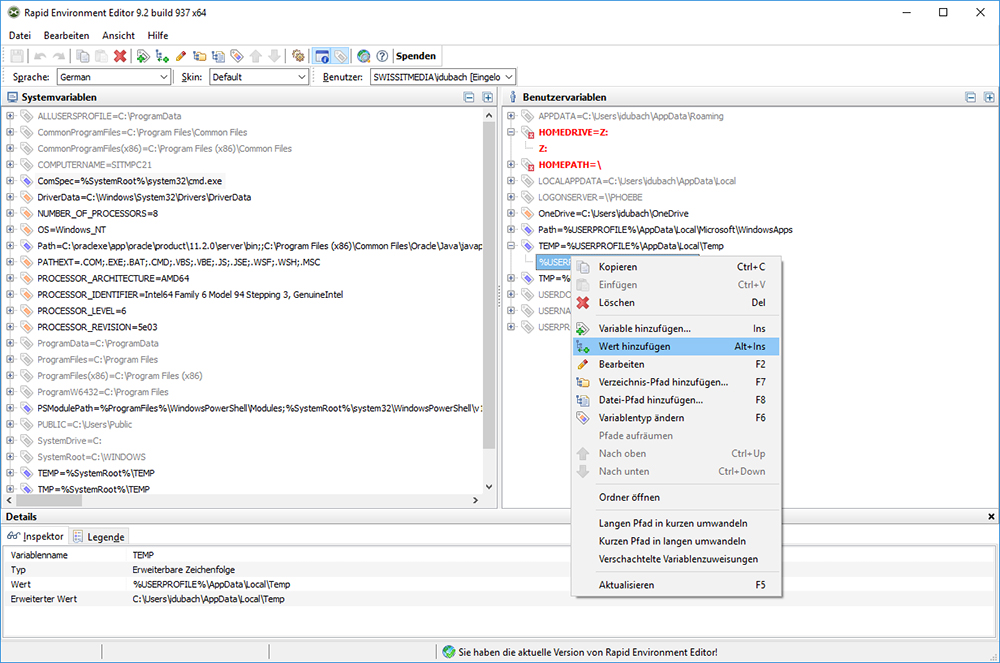The width and height of the screenshot is (1000, 663).
Task: Click the Systemvariablen horizontal scrollbar thumb
Action: click(x=48, y=500)
